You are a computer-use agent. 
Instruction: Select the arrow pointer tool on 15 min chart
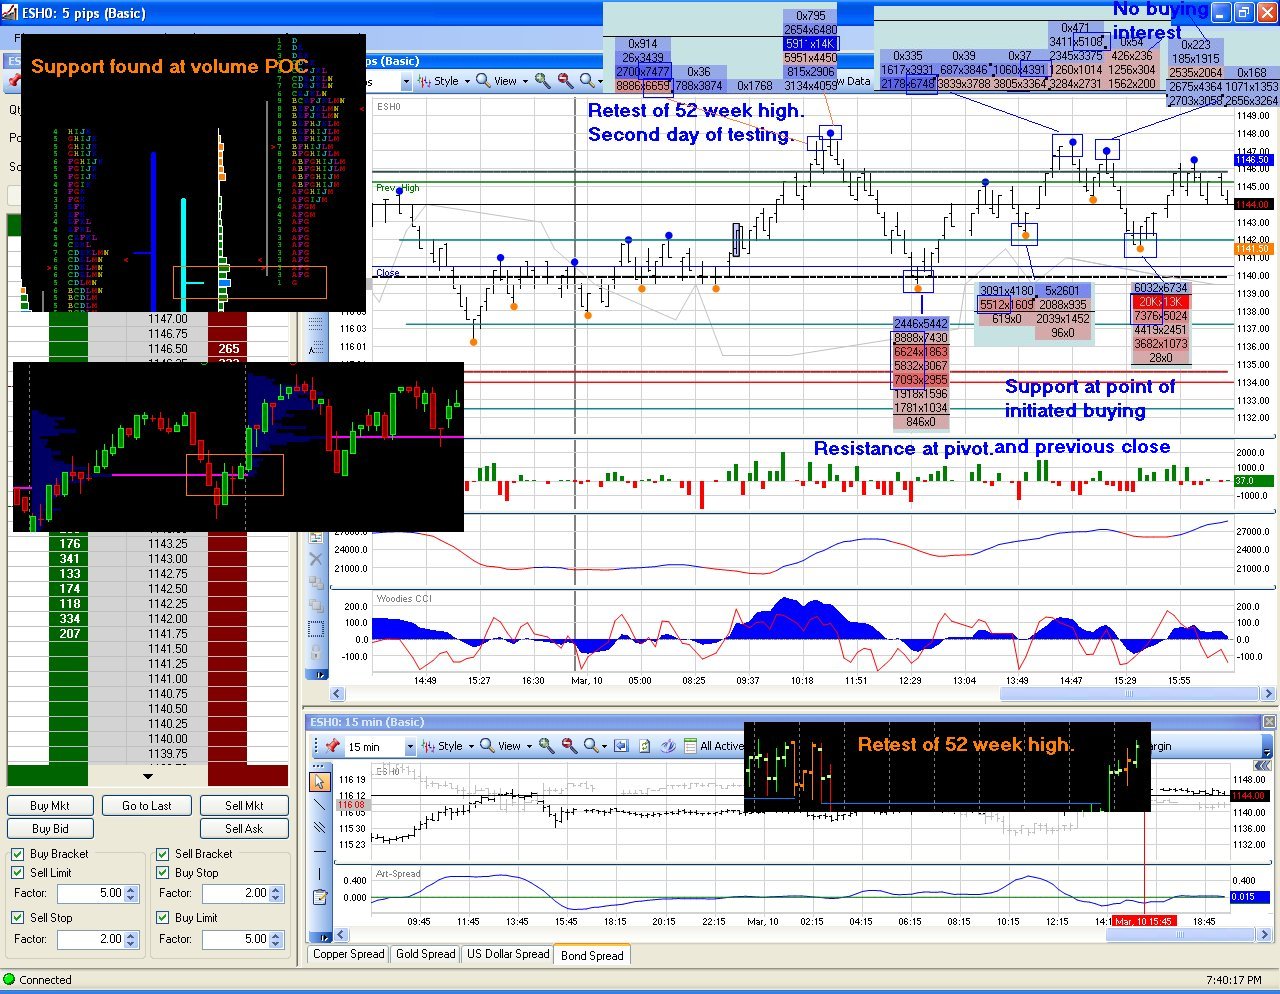click(320, 781)
